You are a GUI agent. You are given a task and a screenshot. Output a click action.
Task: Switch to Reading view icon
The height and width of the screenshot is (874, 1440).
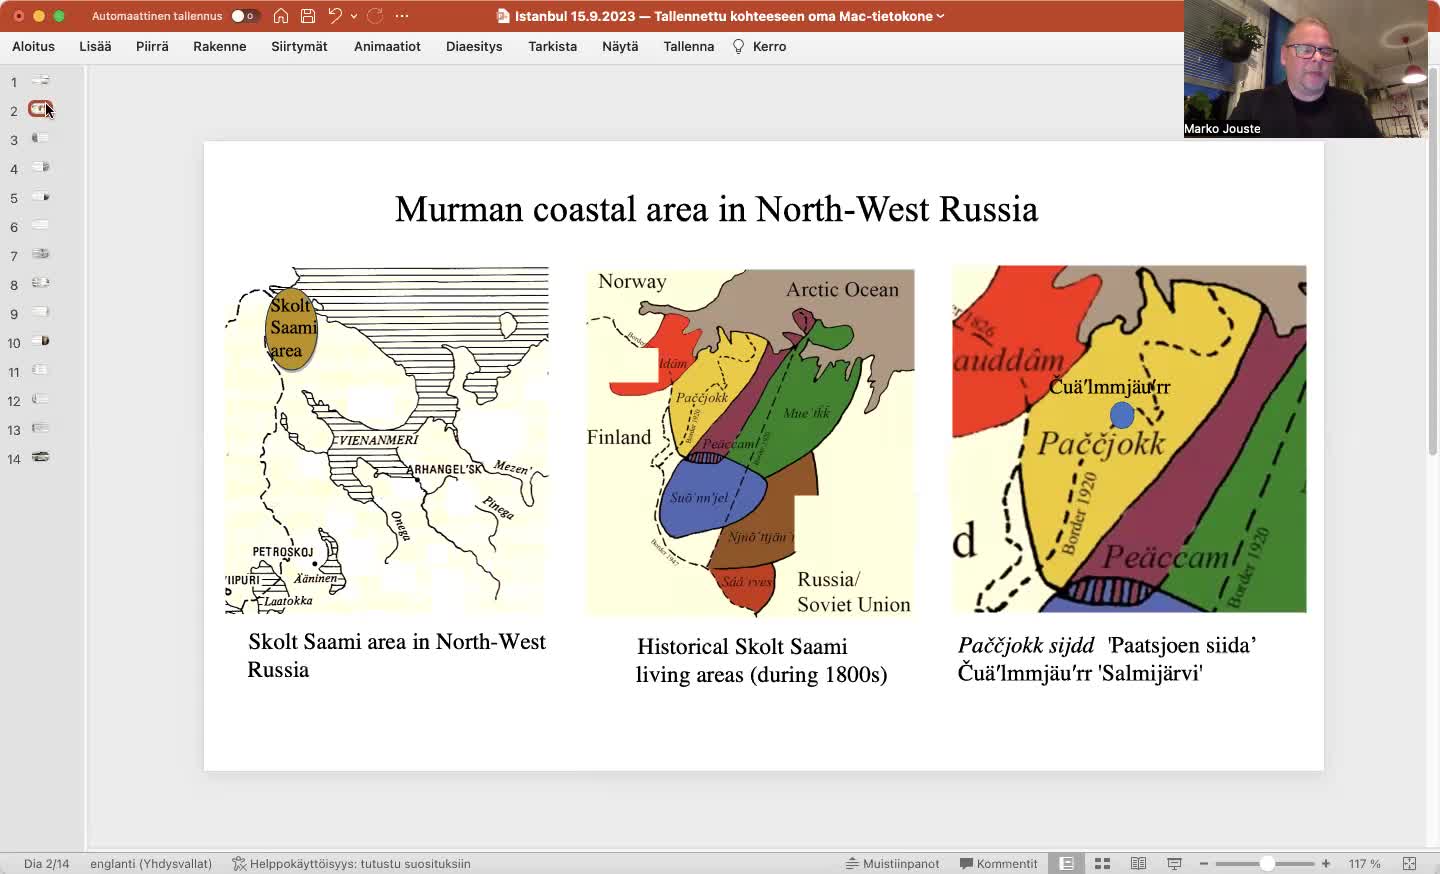1138,863
